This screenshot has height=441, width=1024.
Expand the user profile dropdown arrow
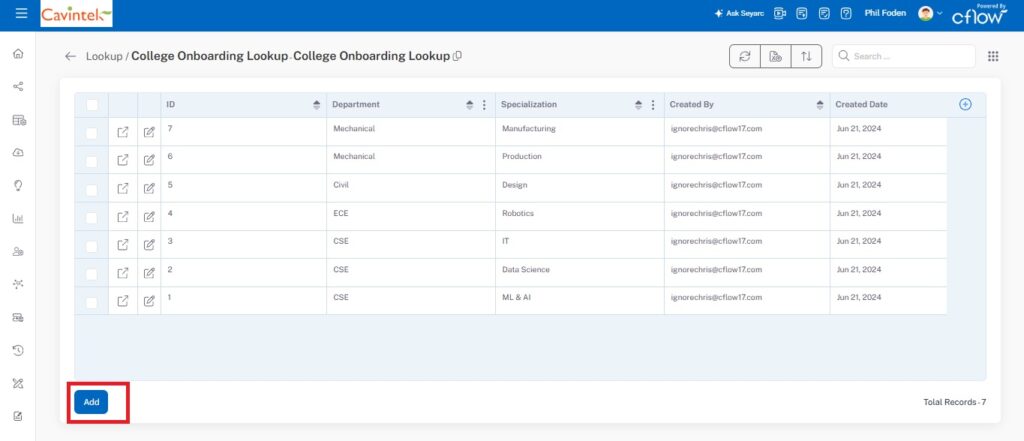[x=939, y=13]
